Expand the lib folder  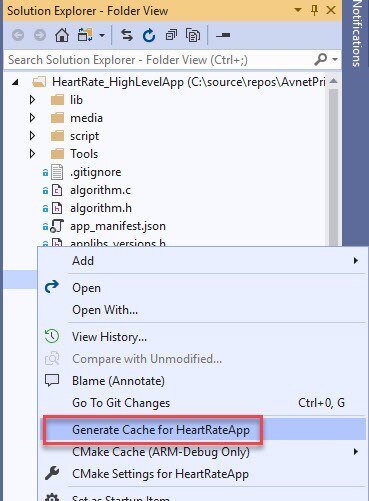click(x=32, y=100)
